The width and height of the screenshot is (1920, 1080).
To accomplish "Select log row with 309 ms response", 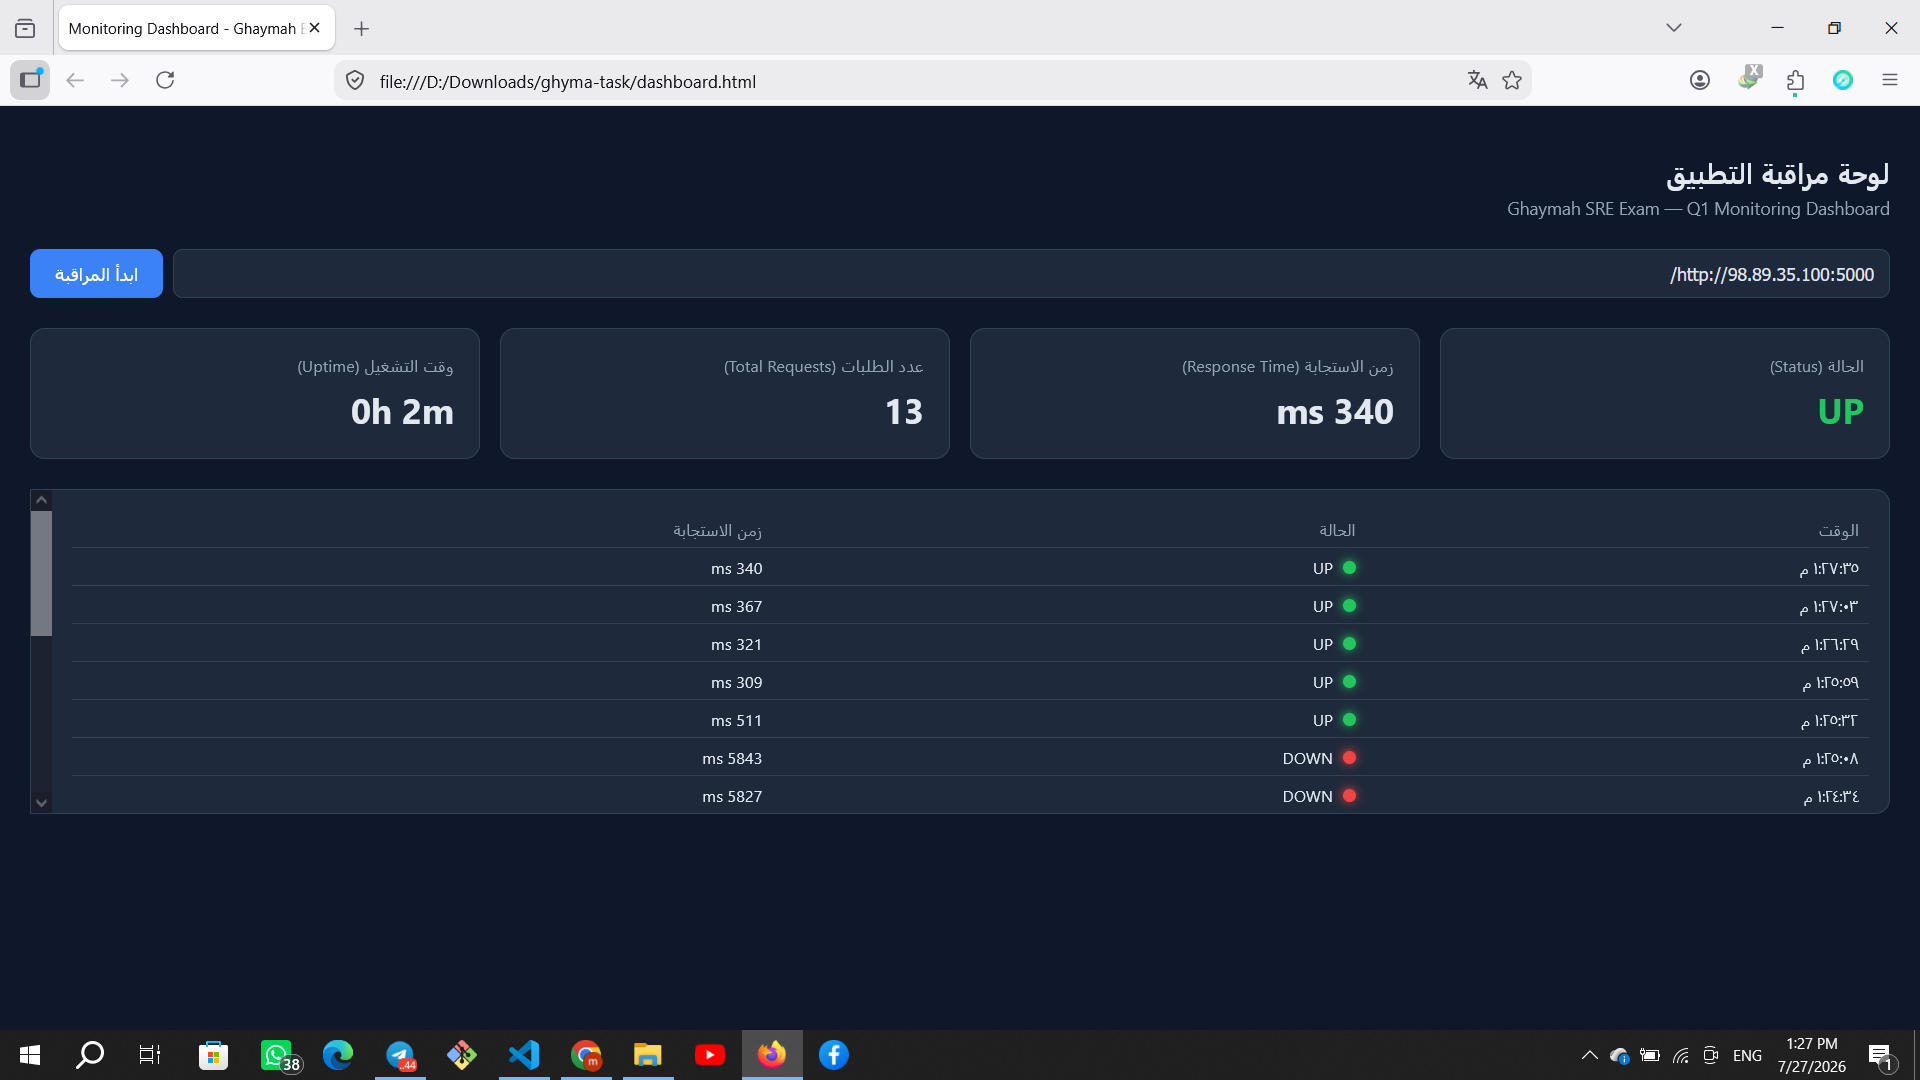I will point(970,682).
